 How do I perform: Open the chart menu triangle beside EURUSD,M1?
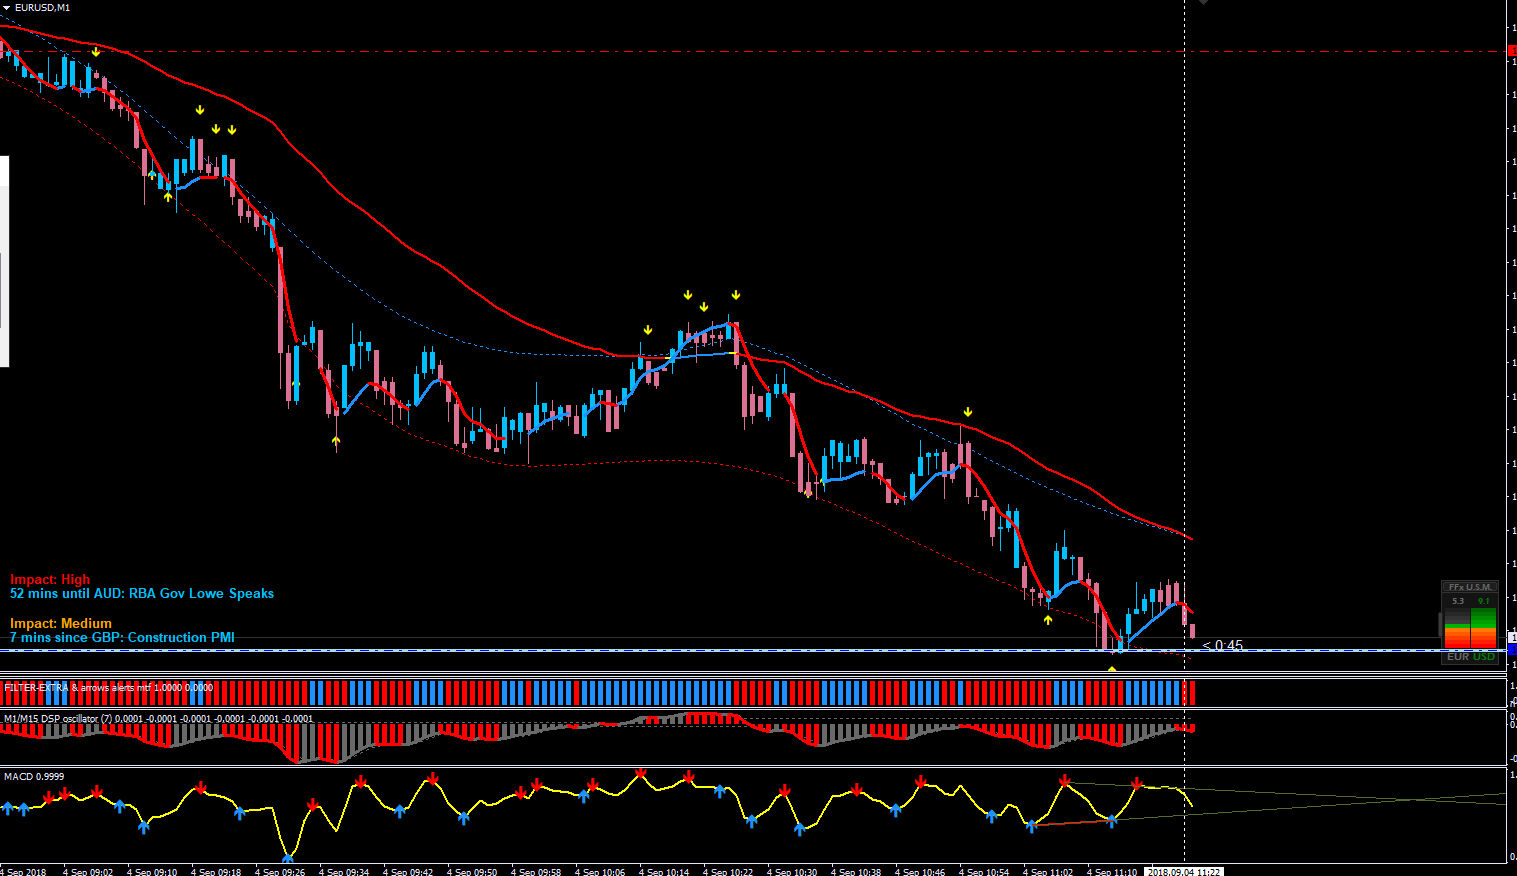point(7,8)
